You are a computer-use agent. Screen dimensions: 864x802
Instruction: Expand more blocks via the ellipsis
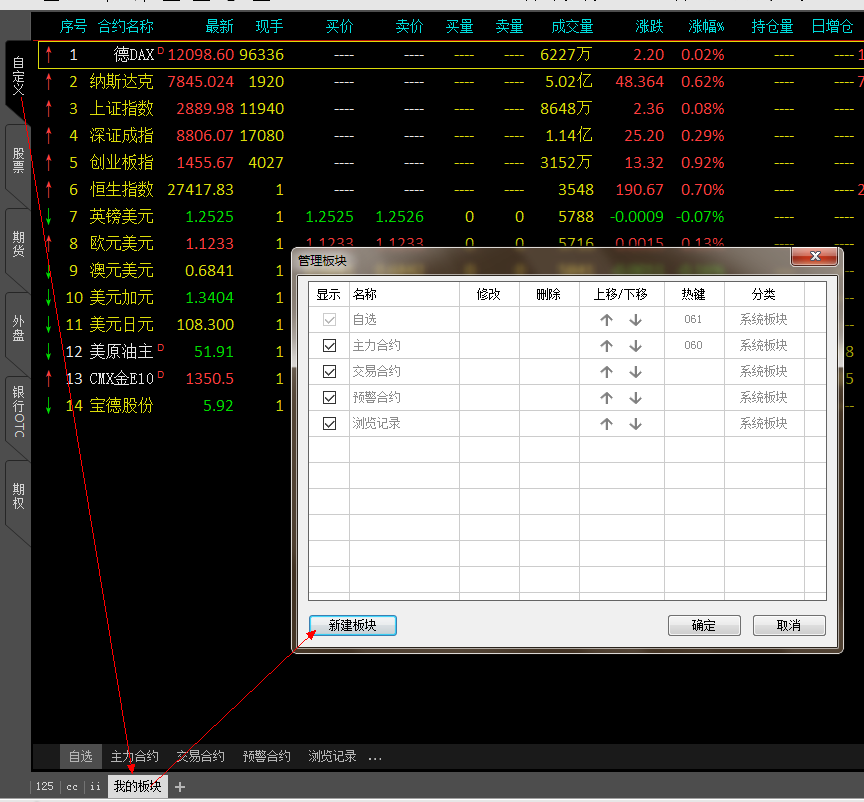[375, 757]
